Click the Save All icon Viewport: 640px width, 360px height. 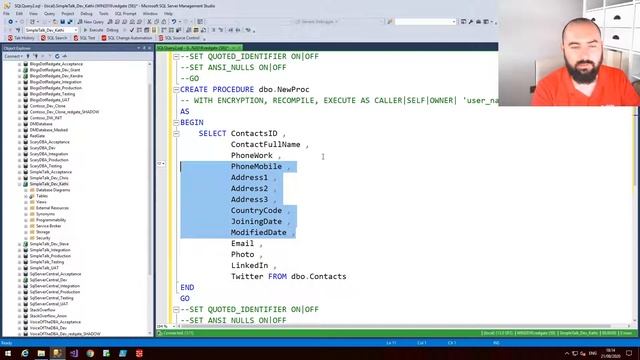click(70, 22)
